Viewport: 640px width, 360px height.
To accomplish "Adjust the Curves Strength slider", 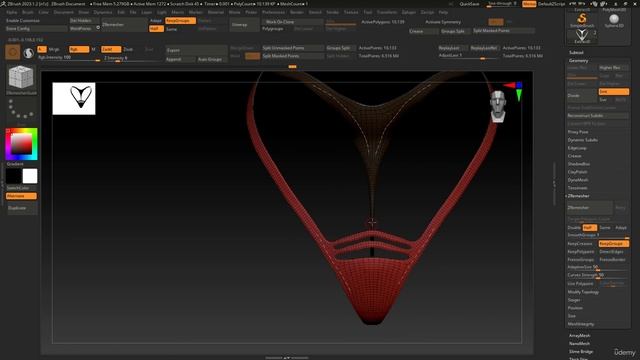I will pos(598,275).
